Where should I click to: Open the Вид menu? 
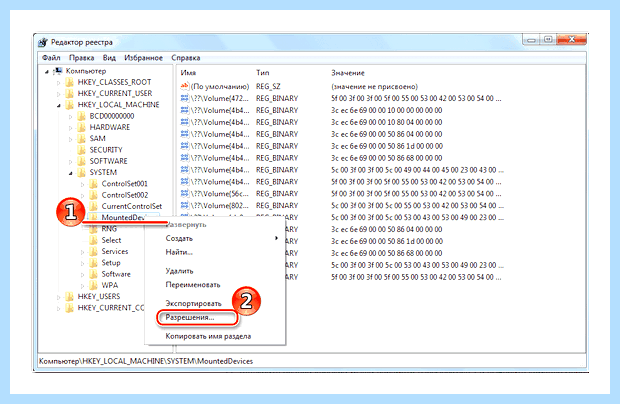pyautogui.click(x=109, y=58)
